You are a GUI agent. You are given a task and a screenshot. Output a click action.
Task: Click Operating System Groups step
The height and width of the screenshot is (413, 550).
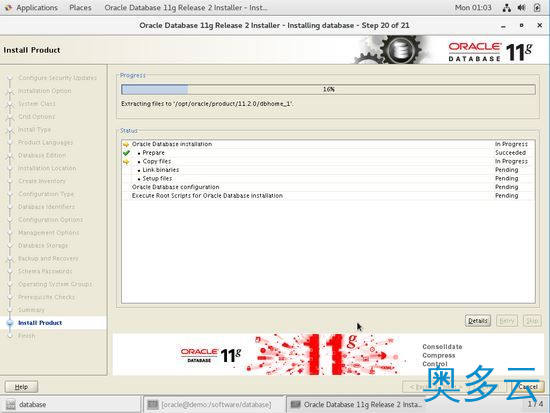(x=55, y=284)
